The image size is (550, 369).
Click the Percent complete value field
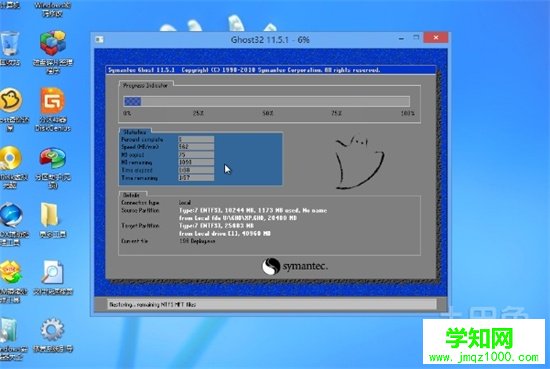click(x=196, y=139)
